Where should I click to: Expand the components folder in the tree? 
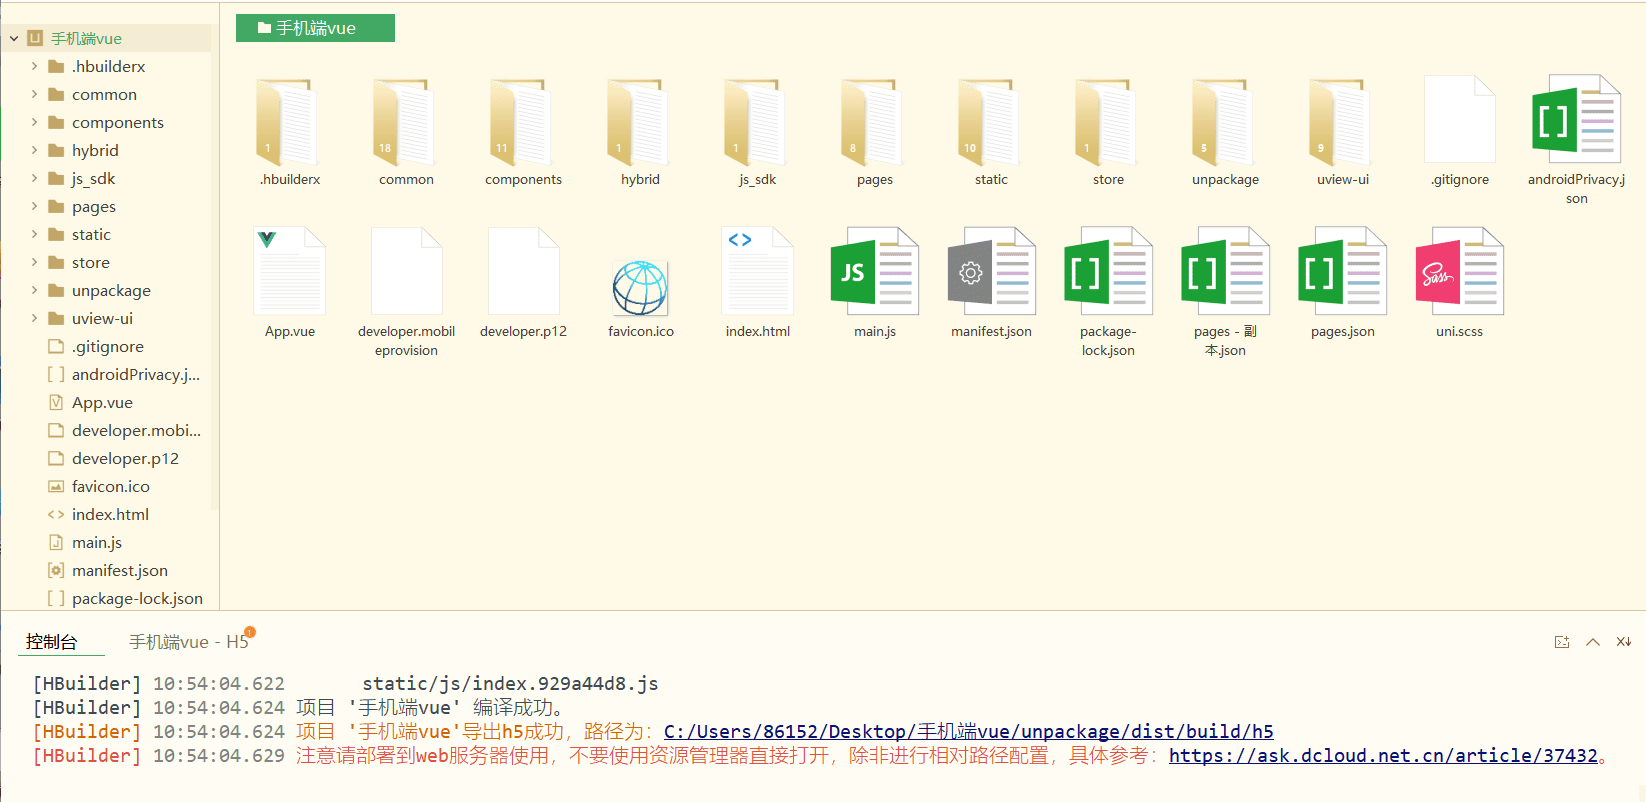[34, 122]
